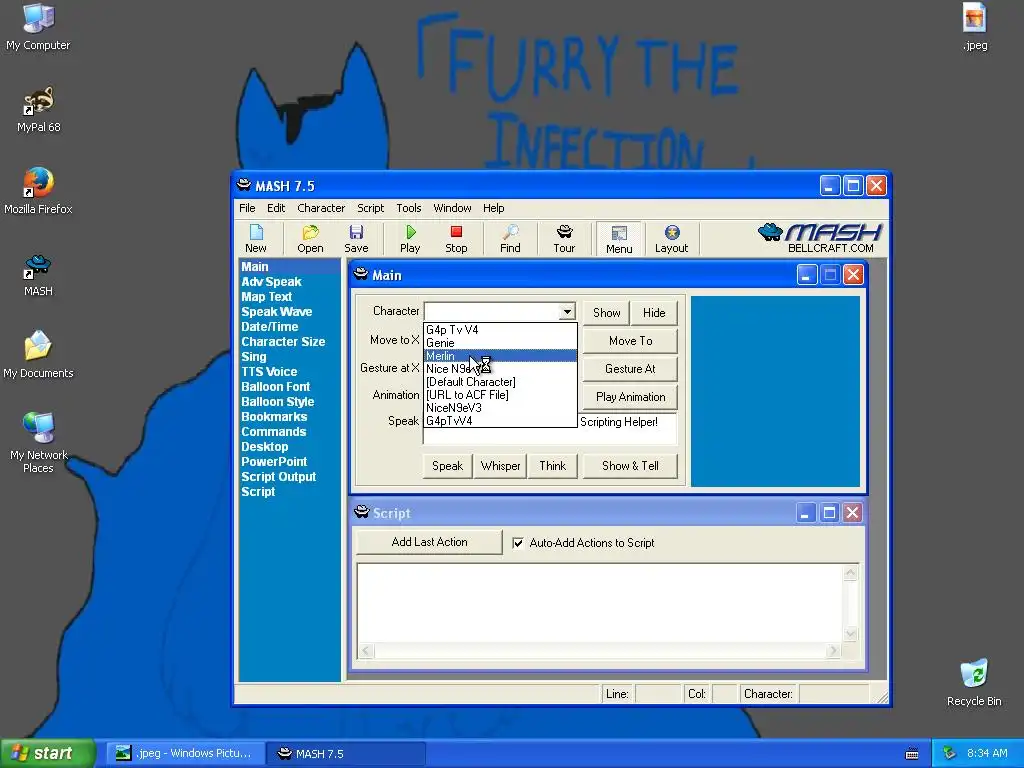Open the Find magnifier tool
This screenshot has height=768, width=1024.
(x=510, y=238)
